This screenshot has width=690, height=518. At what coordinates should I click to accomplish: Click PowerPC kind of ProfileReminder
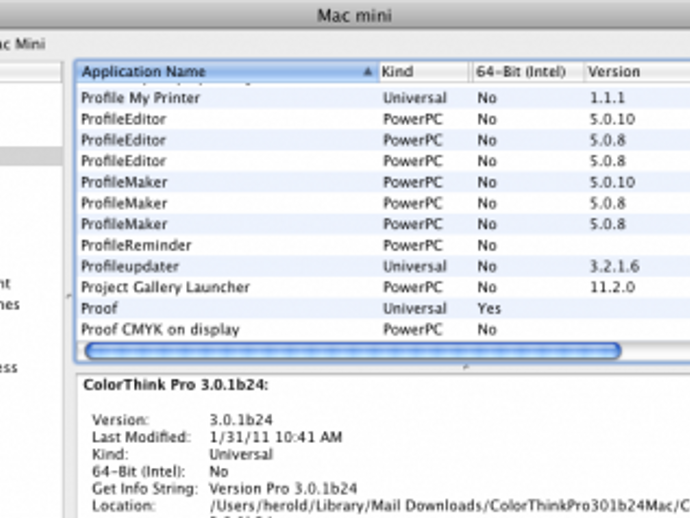pyautogui.click(x=412, y=245)
